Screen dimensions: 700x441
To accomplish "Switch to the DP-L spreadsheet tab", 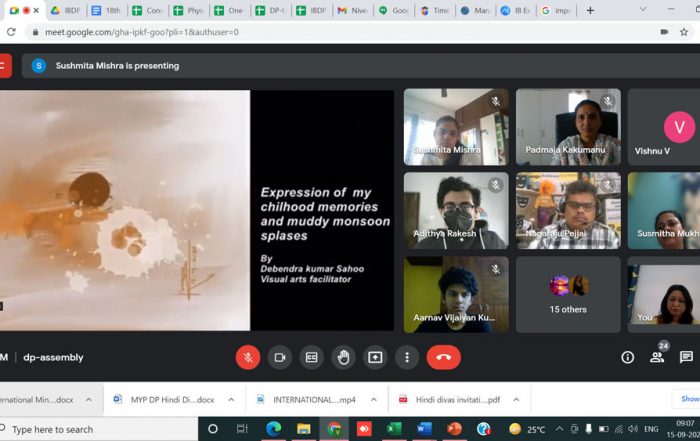I will click(x=271, y=10).
